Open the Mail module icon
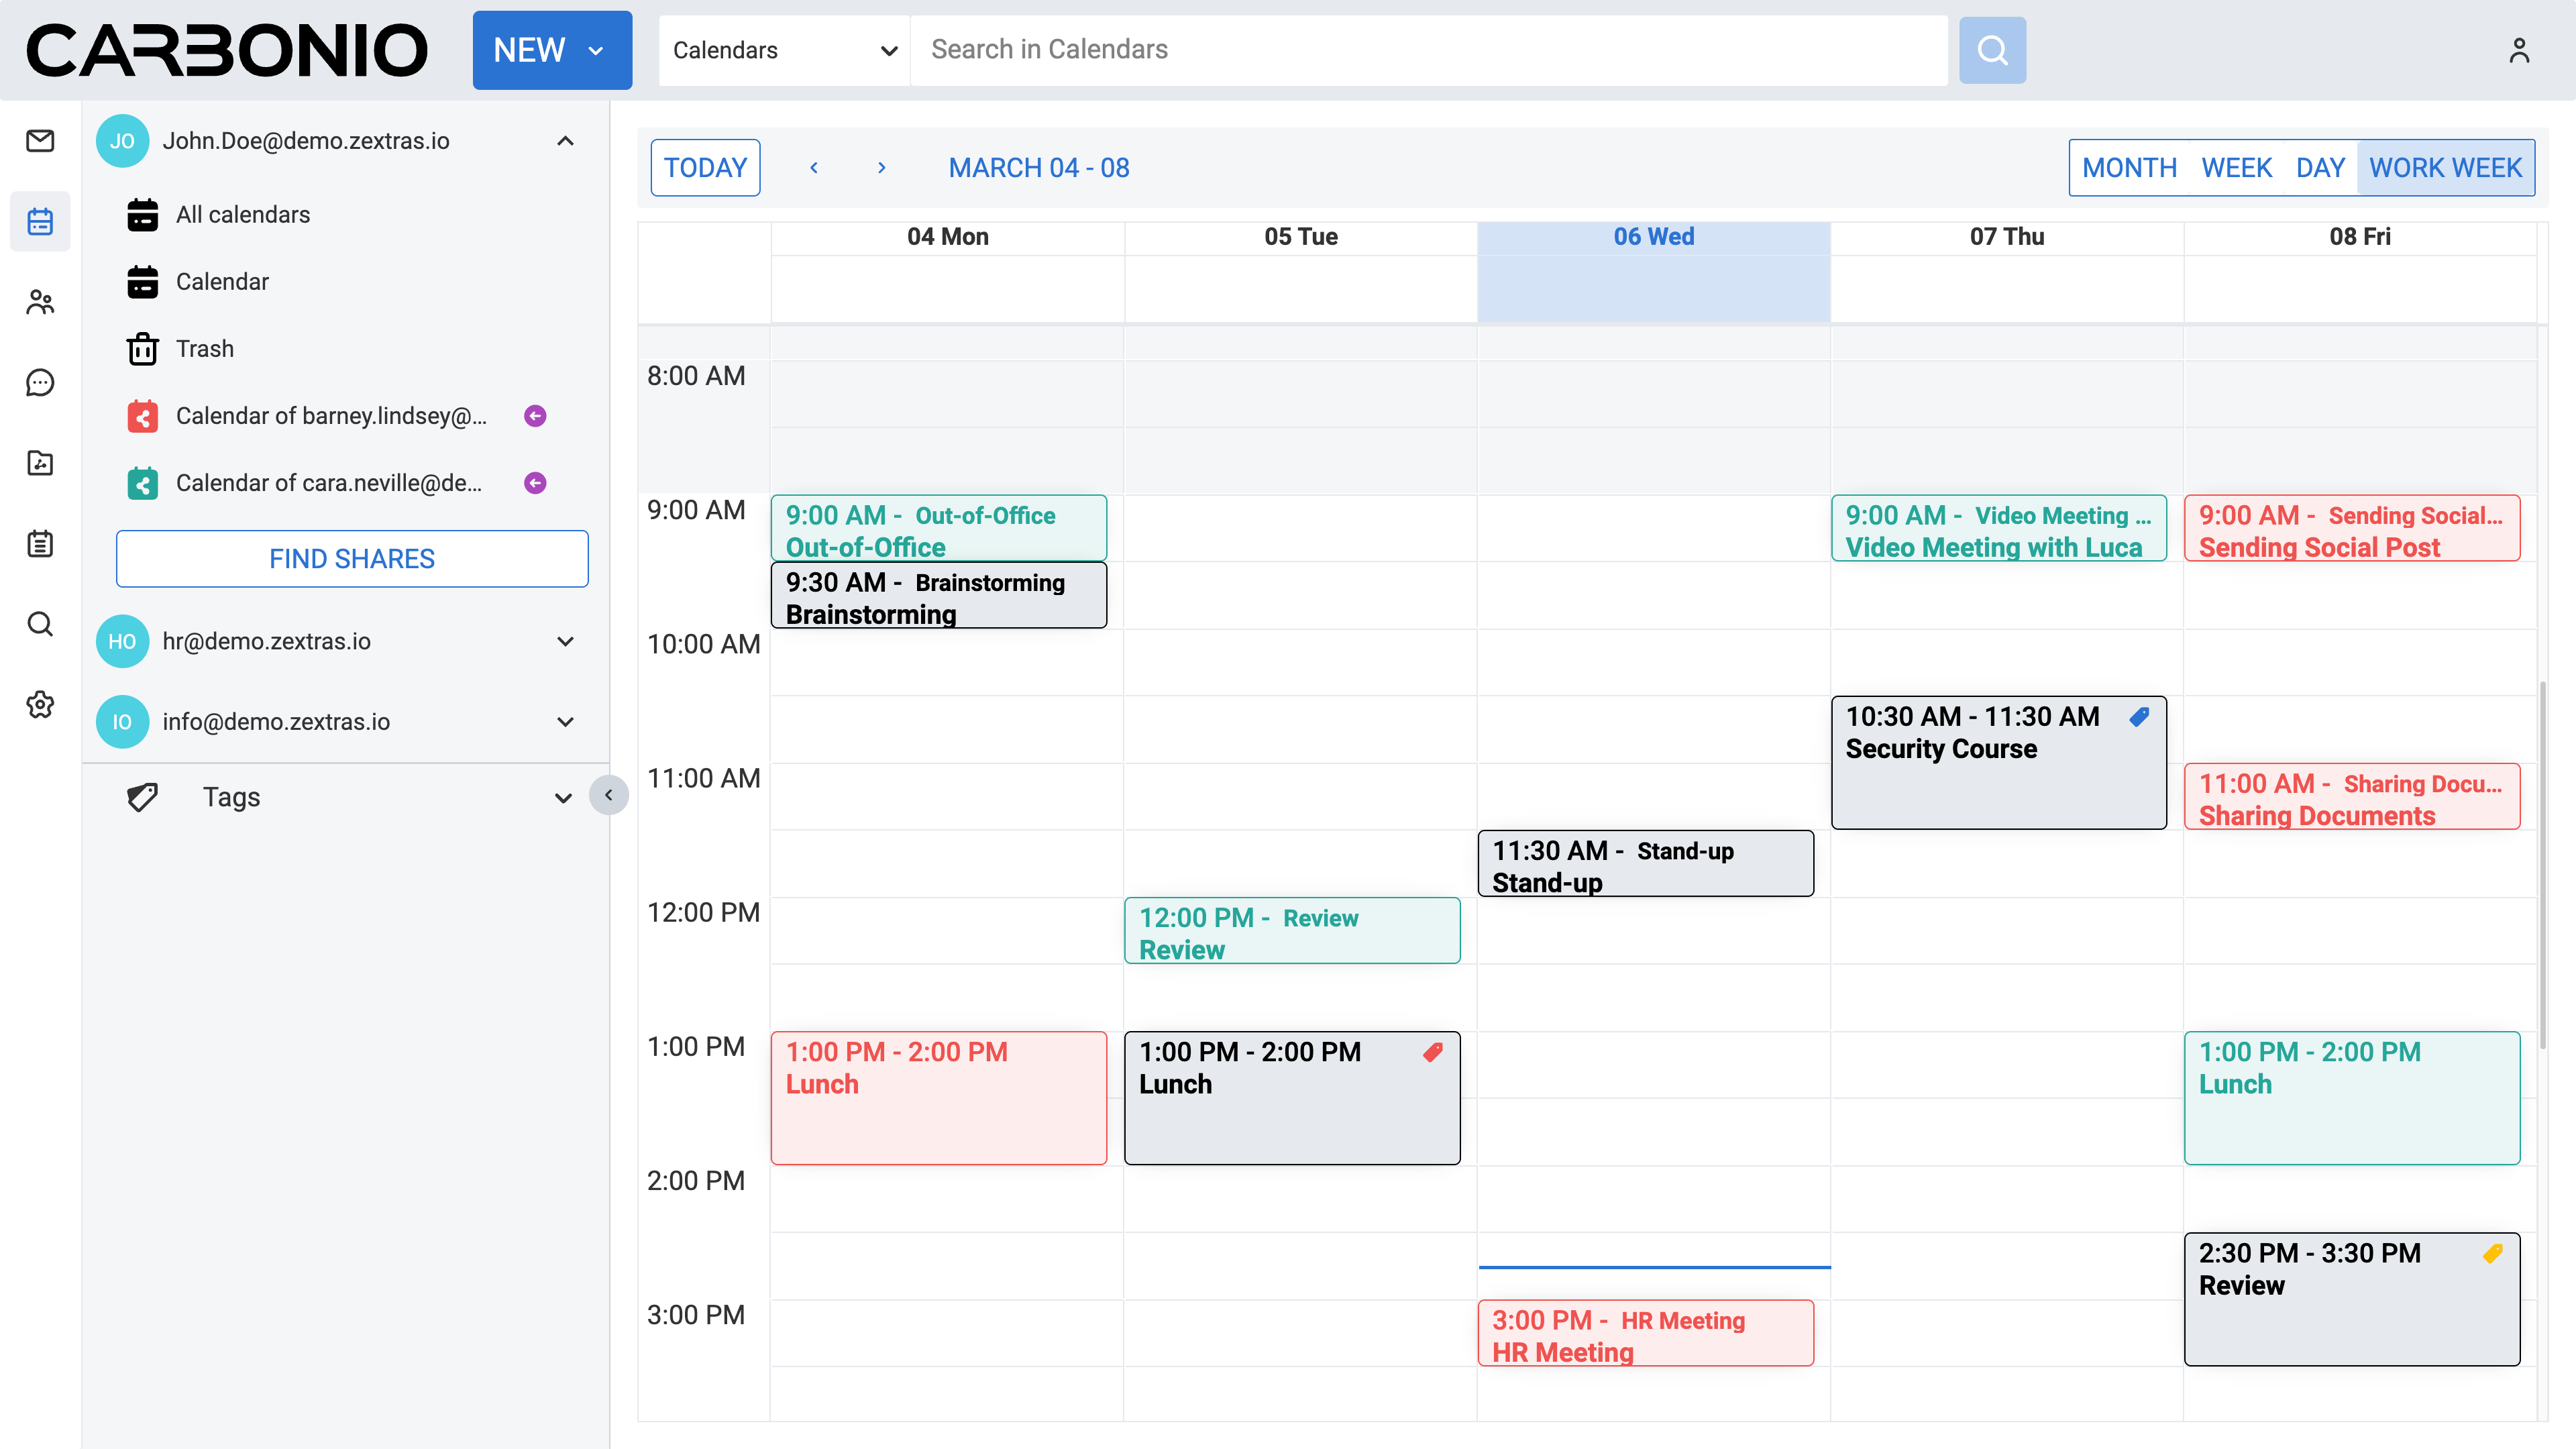The width and height of the screenshot is (2576, 1449). pyautogui.click(x=40, y=141)
